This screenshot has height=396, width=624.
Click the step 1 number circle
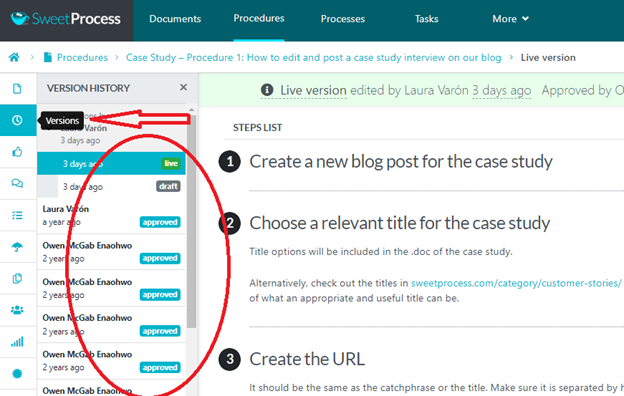click(x=230, y=162)
